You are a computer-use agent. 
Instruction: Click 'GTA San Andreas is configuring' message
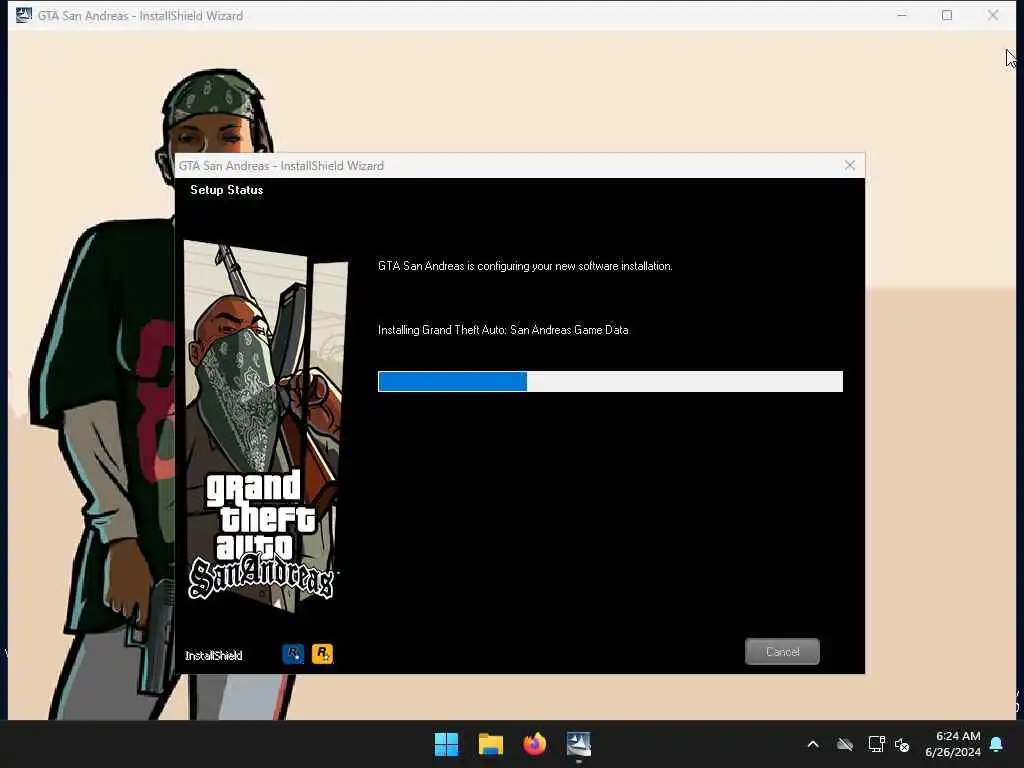[x=525, y=266]
